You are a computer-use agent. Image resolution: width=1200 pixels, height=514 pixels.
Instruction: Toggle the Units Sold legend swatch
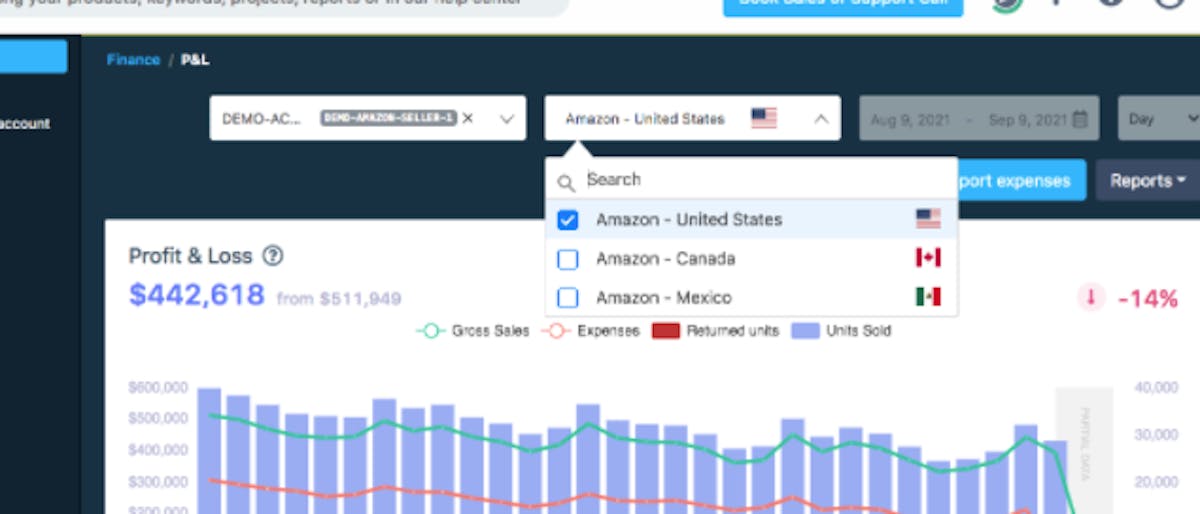(804, 330)
